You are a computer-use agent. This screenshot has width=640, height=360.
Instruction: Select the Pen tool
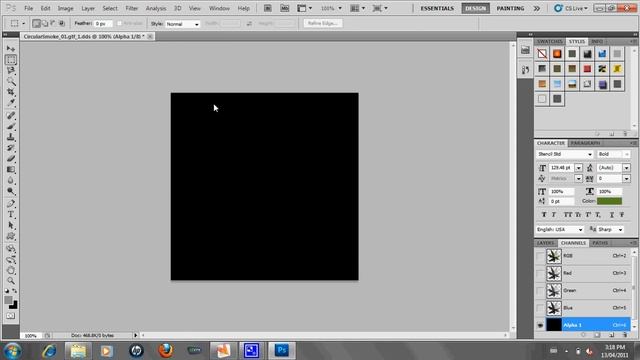[11, 204]
